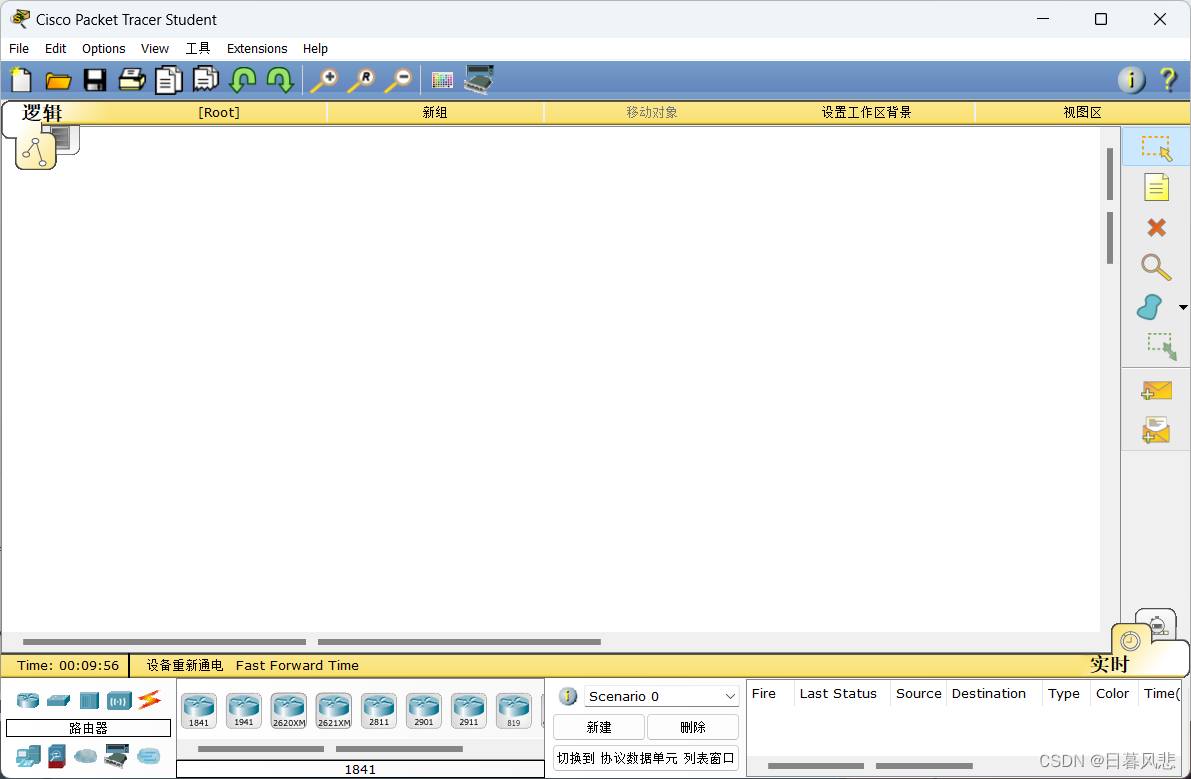Pick the 2911 router
The image size is (1191, 779).
point(469,711)
